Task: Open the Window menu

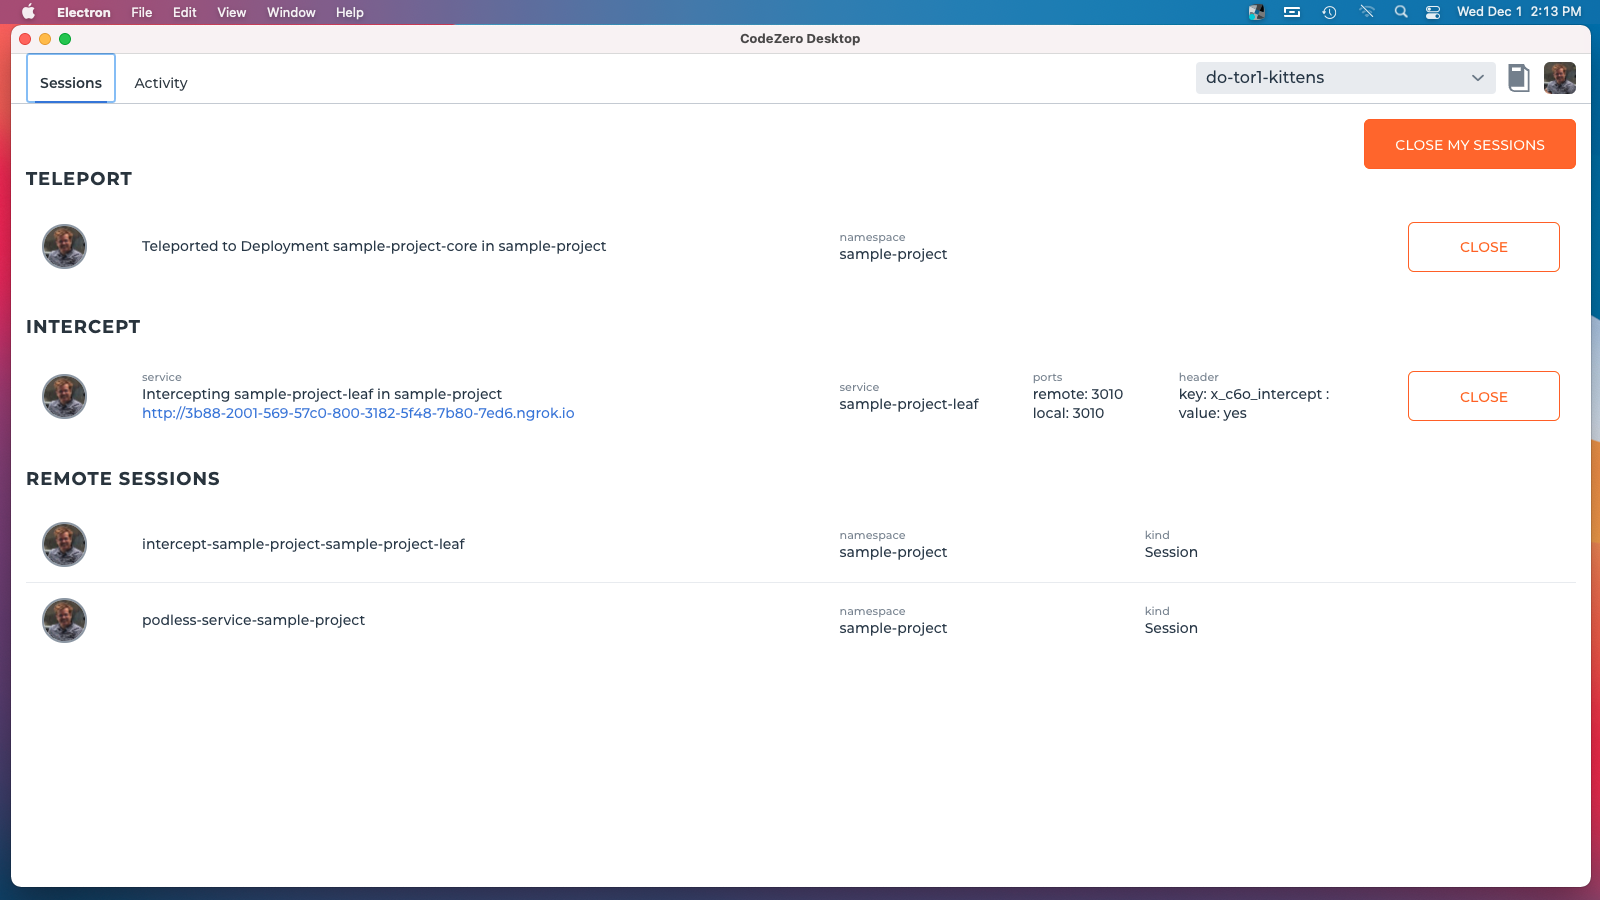Action: click(x=291, y=12)
